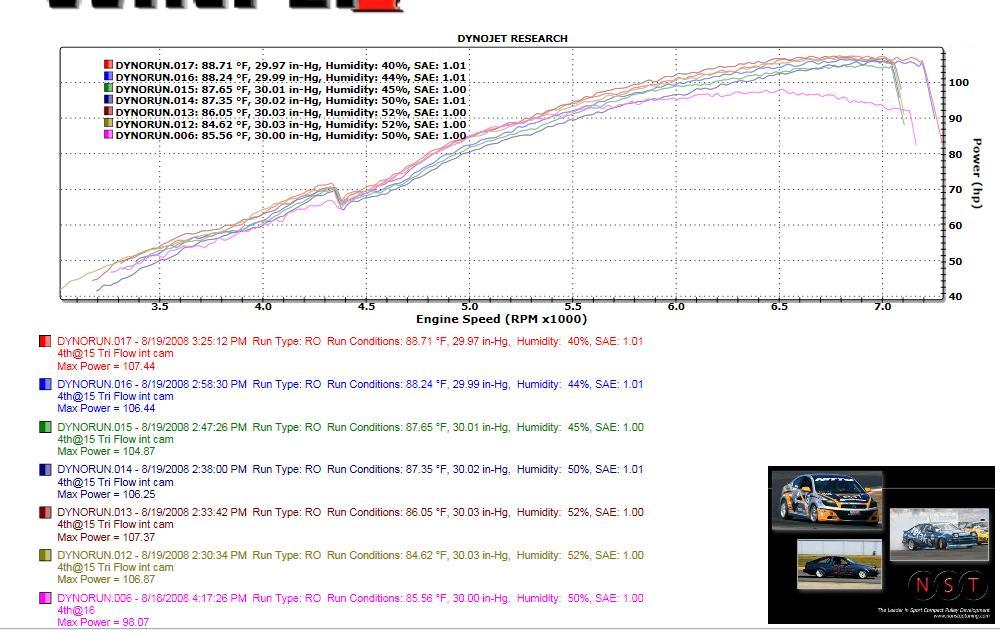This screenshot has height=630, width=1000.
Task: Select the blue swatch next to DYNORUN.016 details
Action: [x=45, y=385]
